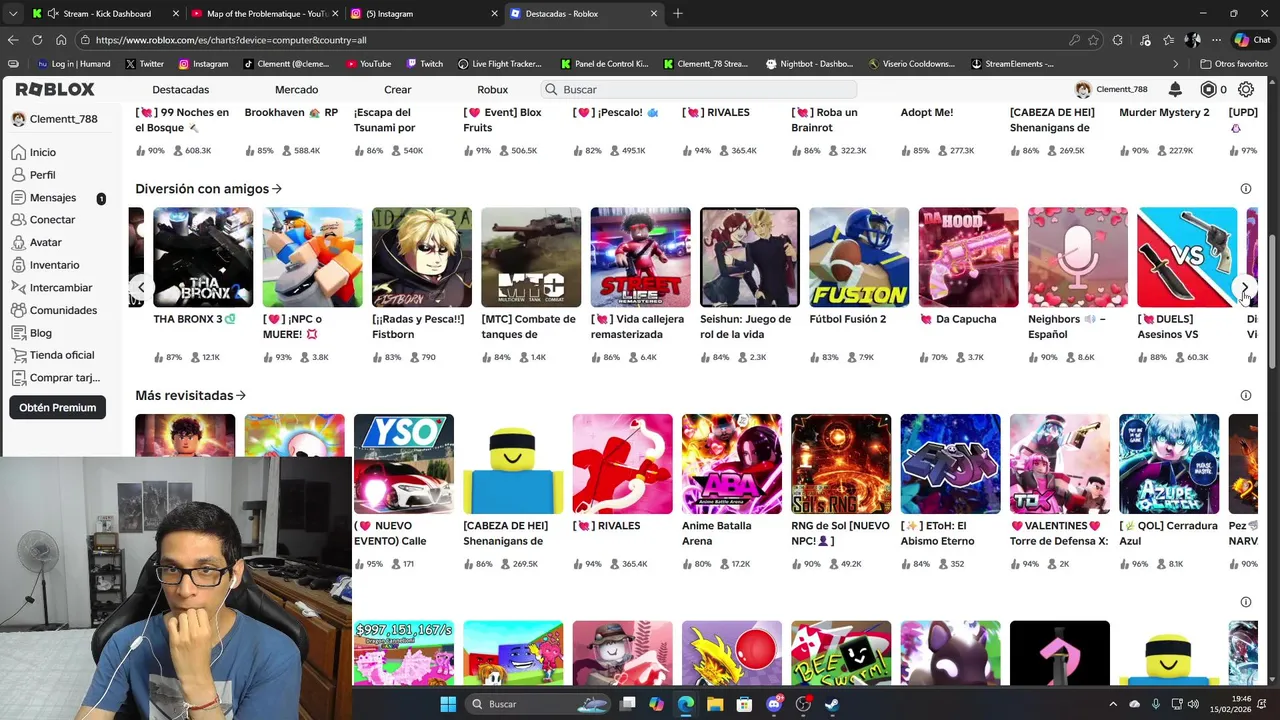Switch to the Stream - Kick Dashboard tab
This screenshot has width=1280, height=720.
pos(105,14)
